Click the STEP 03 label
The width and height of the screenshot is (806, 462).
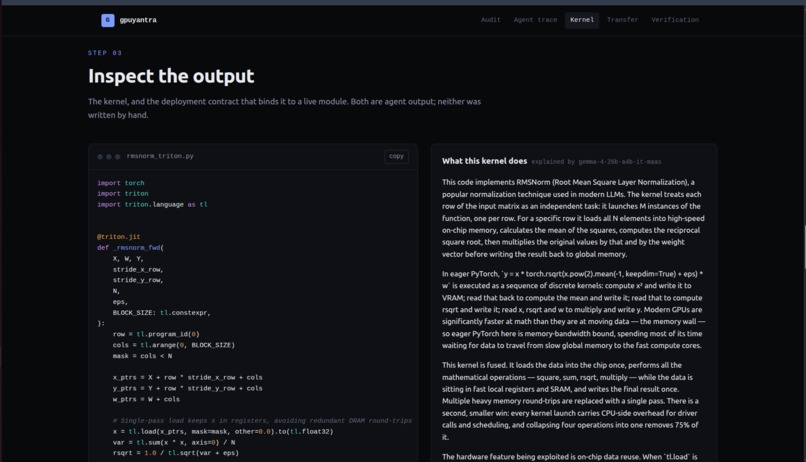pos(105,53)
